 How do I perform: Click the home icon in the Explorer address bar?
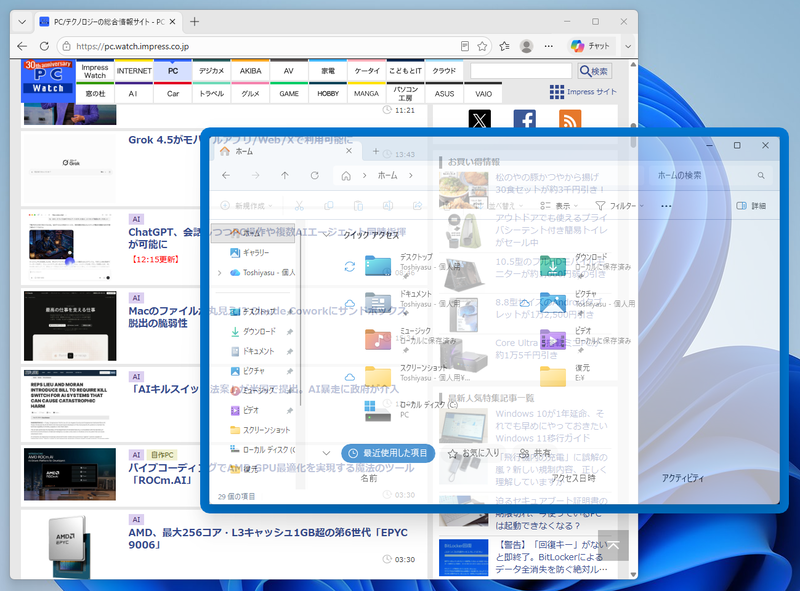click(x=346, y=176)
